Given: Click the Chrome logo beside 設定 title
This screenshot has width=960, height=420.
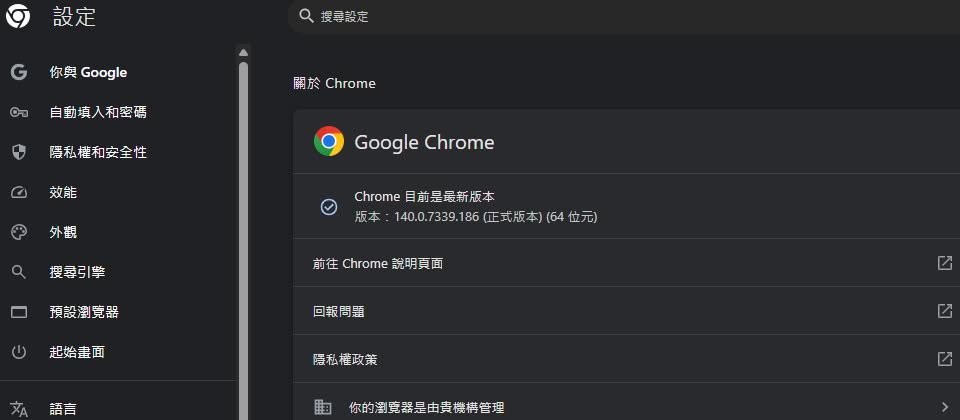Looking at the screenshot, I should pyautogui.click(x=18, y=16).
